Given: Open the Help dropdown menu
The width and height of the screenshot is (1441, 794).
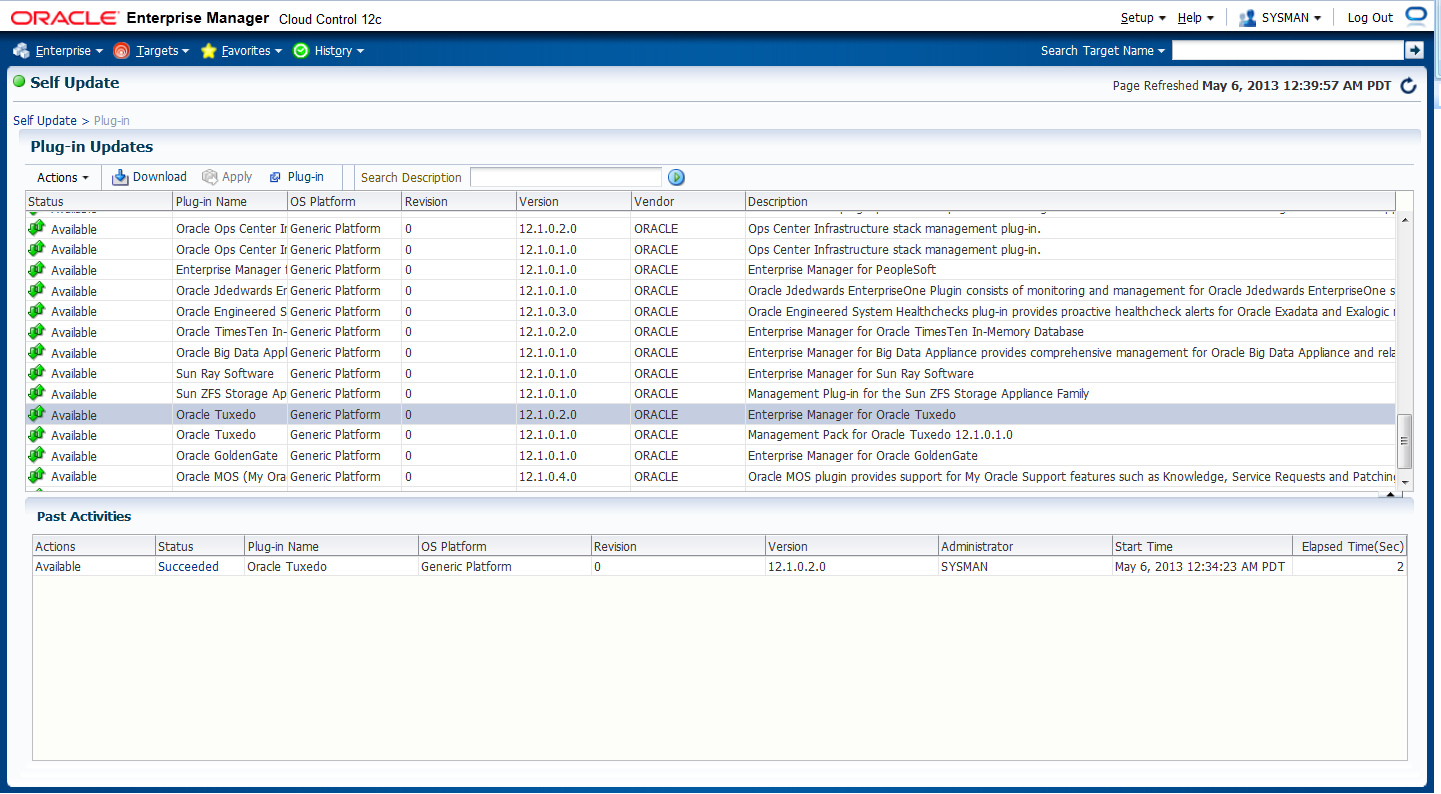Looking at the screenshot, I should point(1196,18).
